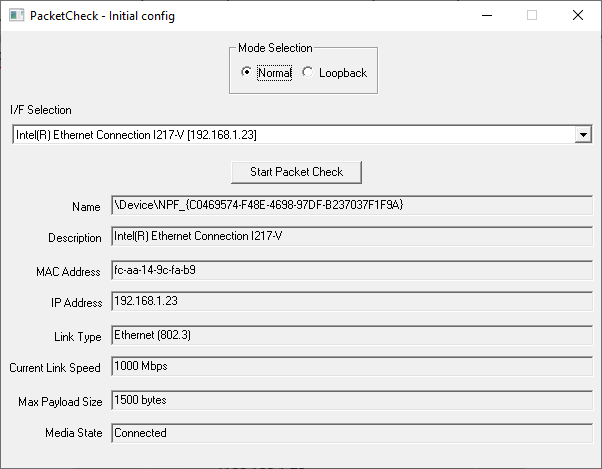Open the I/F Selection dropdown arrow
Screen dimensions: 602x469
[583, 135]
